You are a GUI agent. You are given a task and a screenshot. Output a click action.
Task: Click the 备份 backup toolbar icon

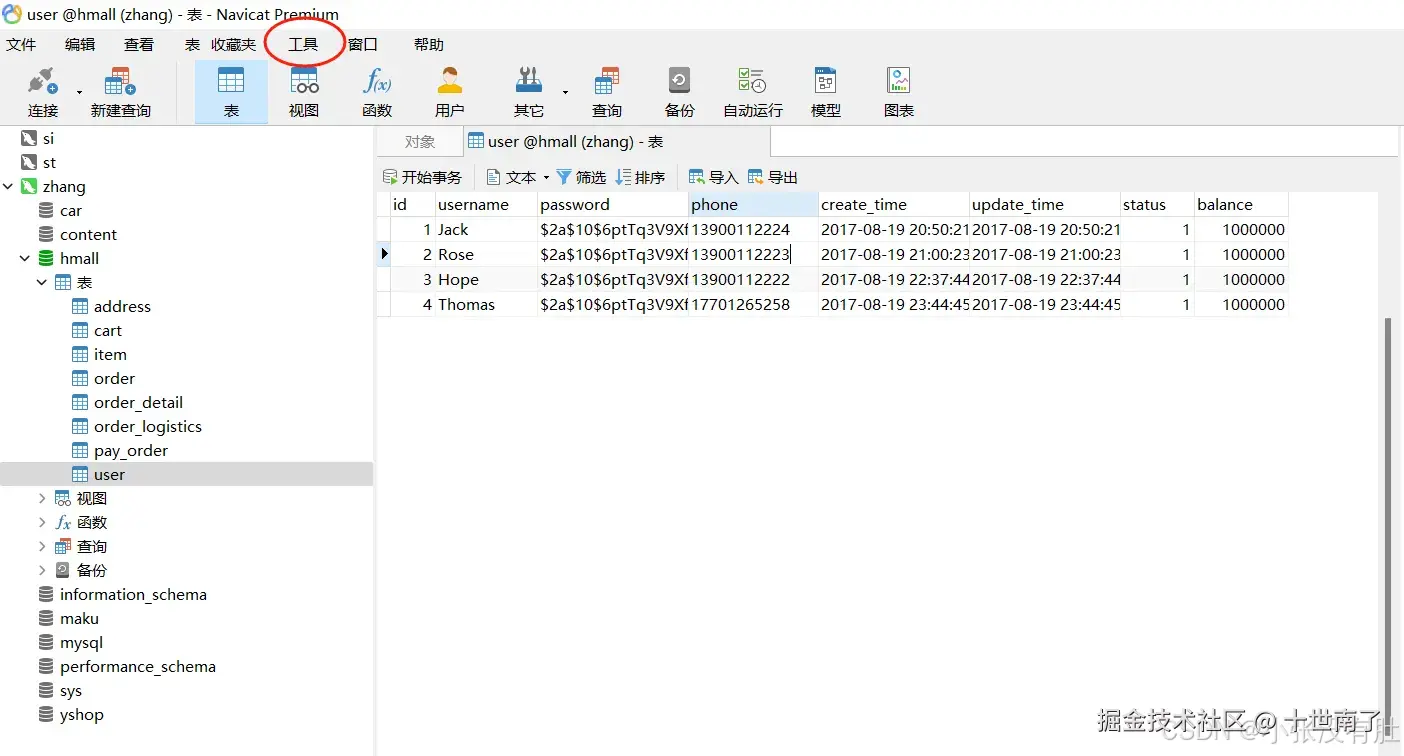(x=679, y=81)
